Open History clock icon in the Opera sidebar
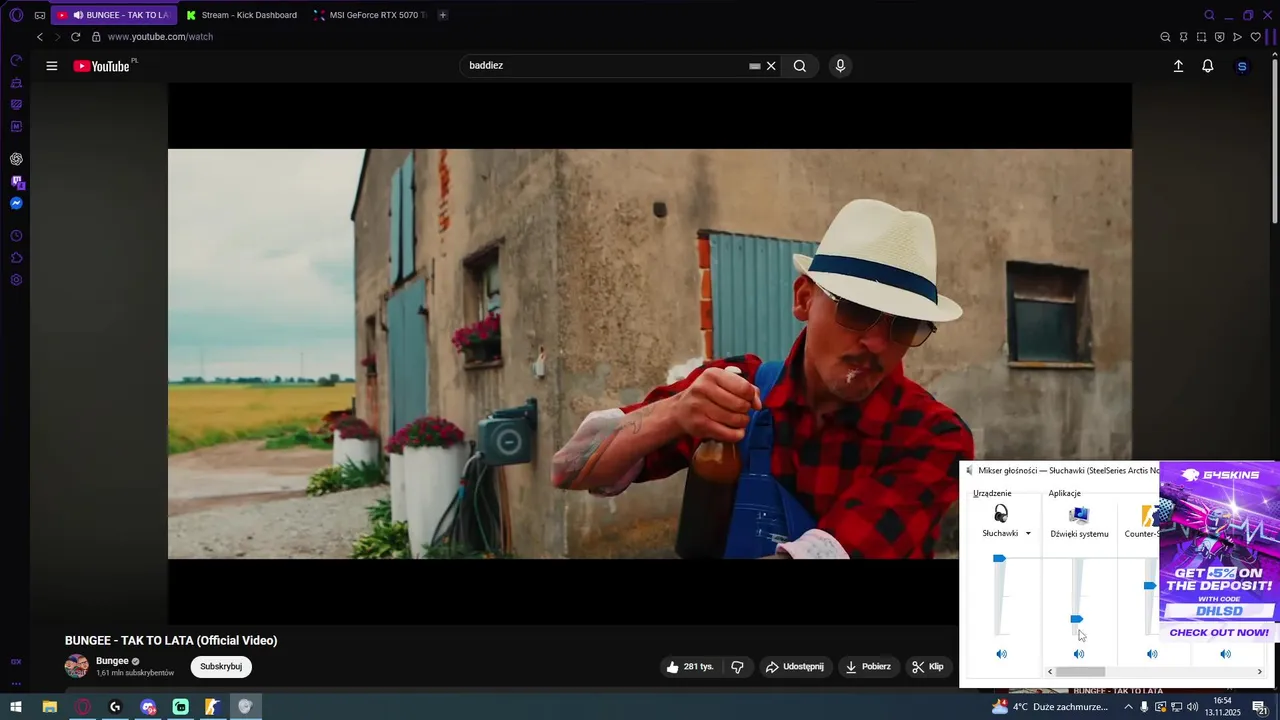The image size is (1280, 720). tap(16, 236)
